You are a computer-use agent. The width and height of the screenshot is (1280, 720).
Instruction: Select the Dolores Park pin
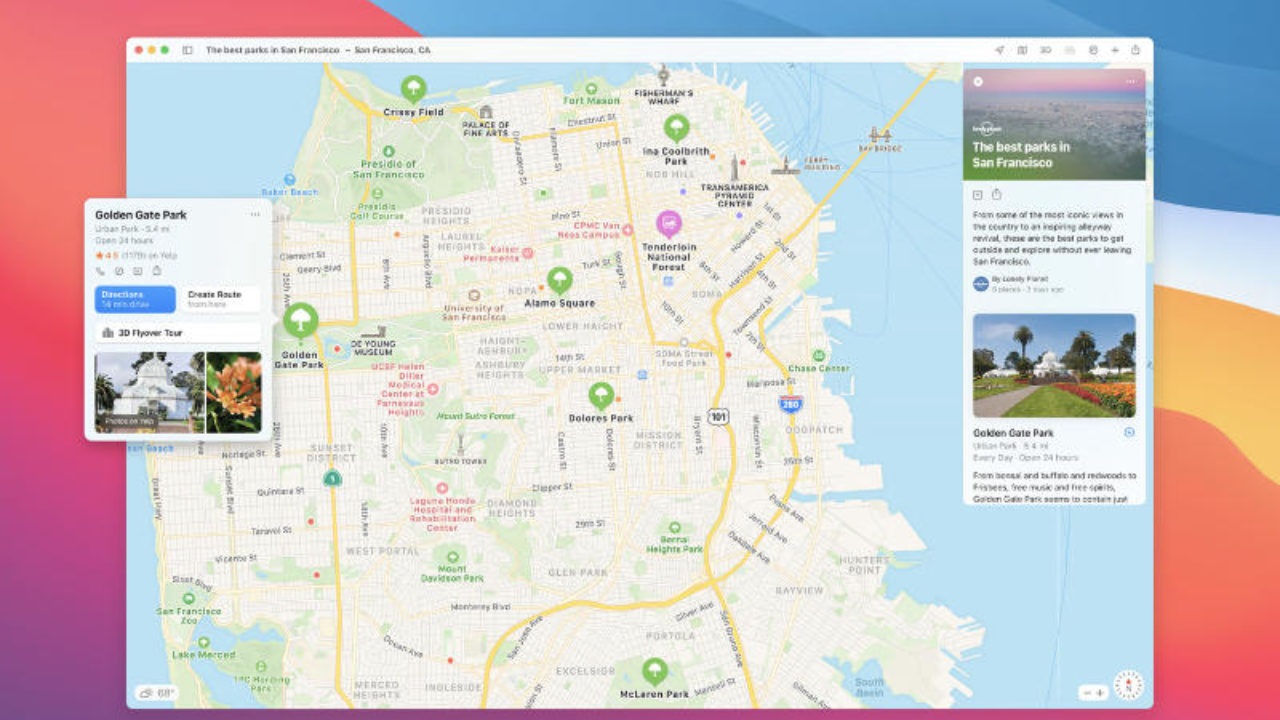pyautogui.click(x=601, y=395)
